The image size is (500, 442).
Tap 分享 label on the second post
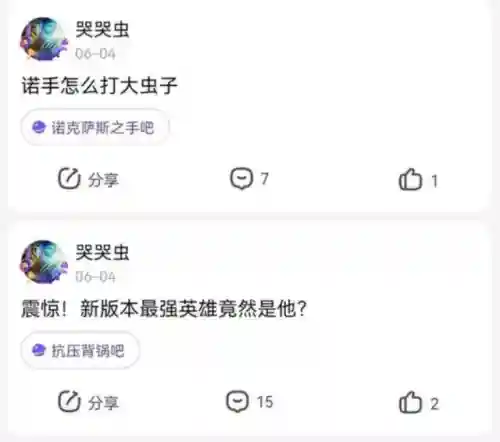click(103, 403)
